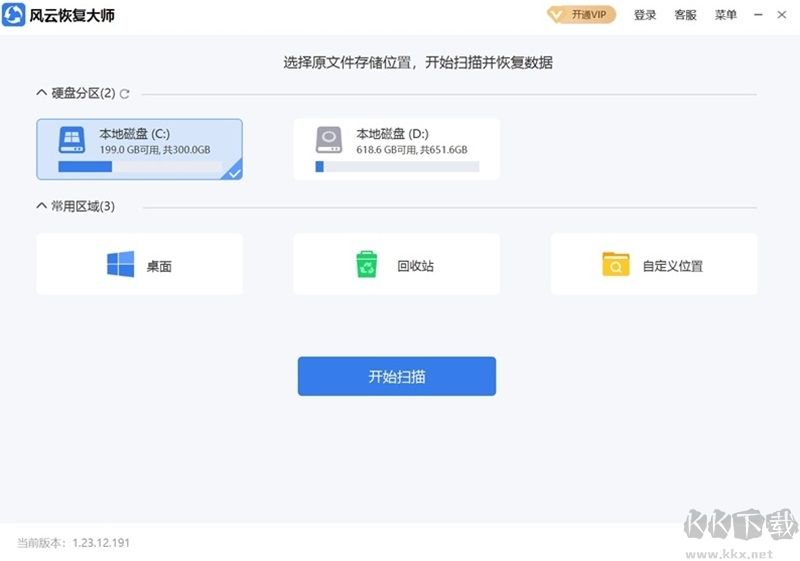Click the disk C usage progress bar

tap(140, 166)
